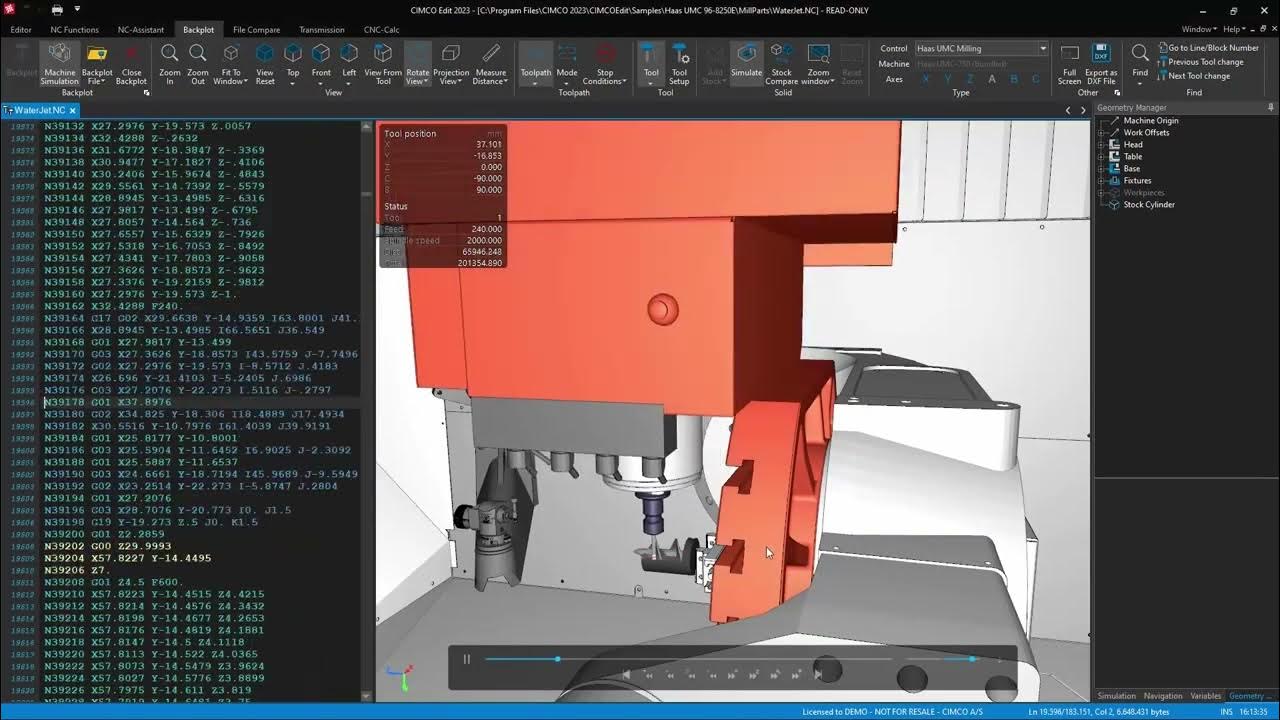Open the NC Functions ribbon tab
Image resolution: width=1280 pixels, height=720 pixels.
point(75,30)
